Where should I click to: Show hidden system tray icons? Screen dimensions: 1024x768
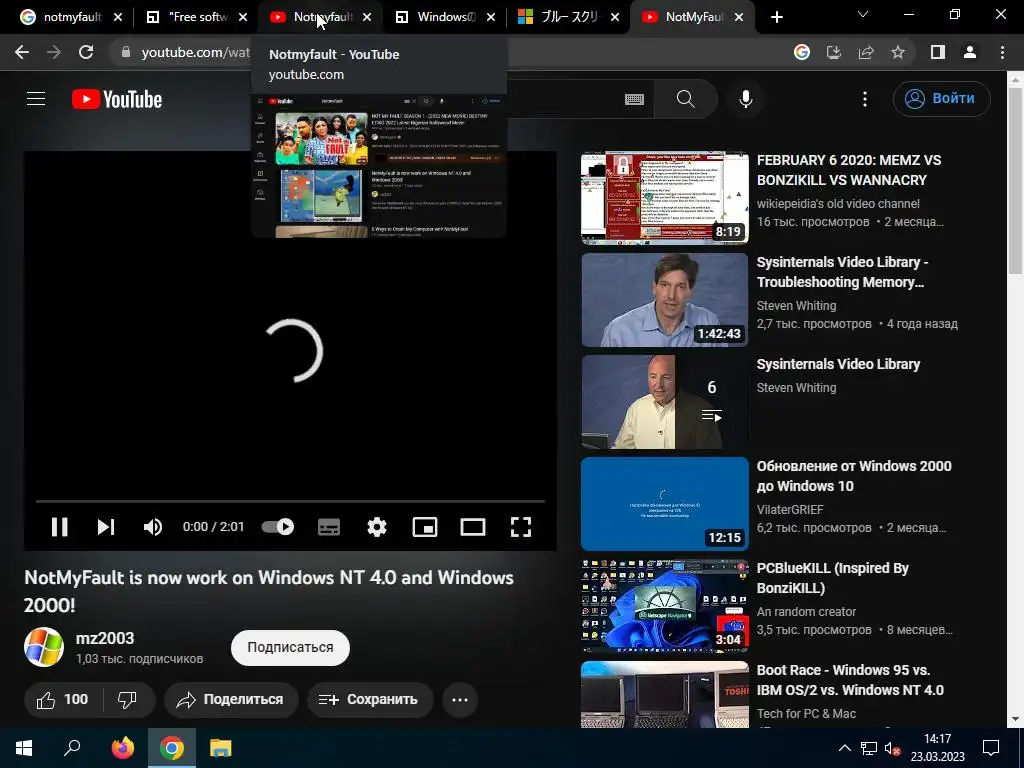(844, 748)
